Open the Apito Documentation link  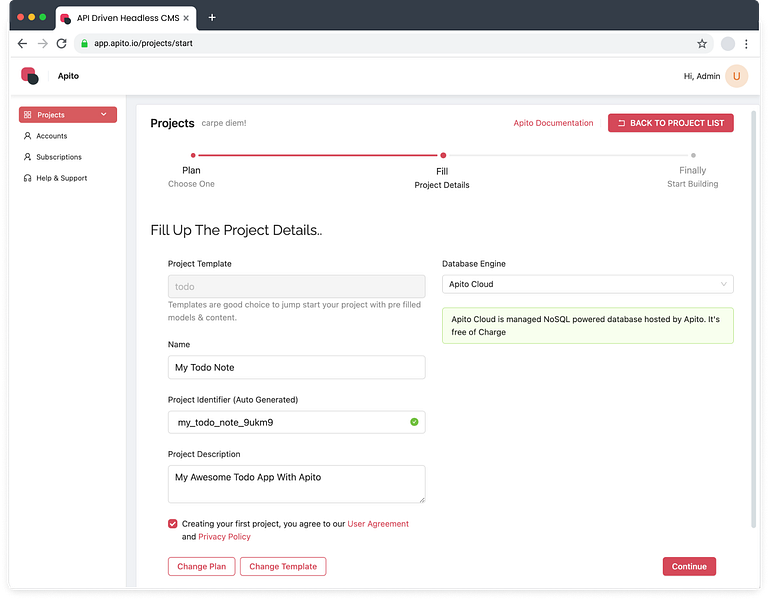(x=553, y=123)
